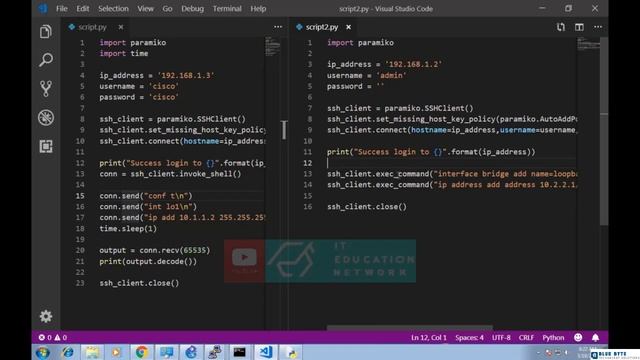Open the command prompt taskbar icon

[240, 352]
